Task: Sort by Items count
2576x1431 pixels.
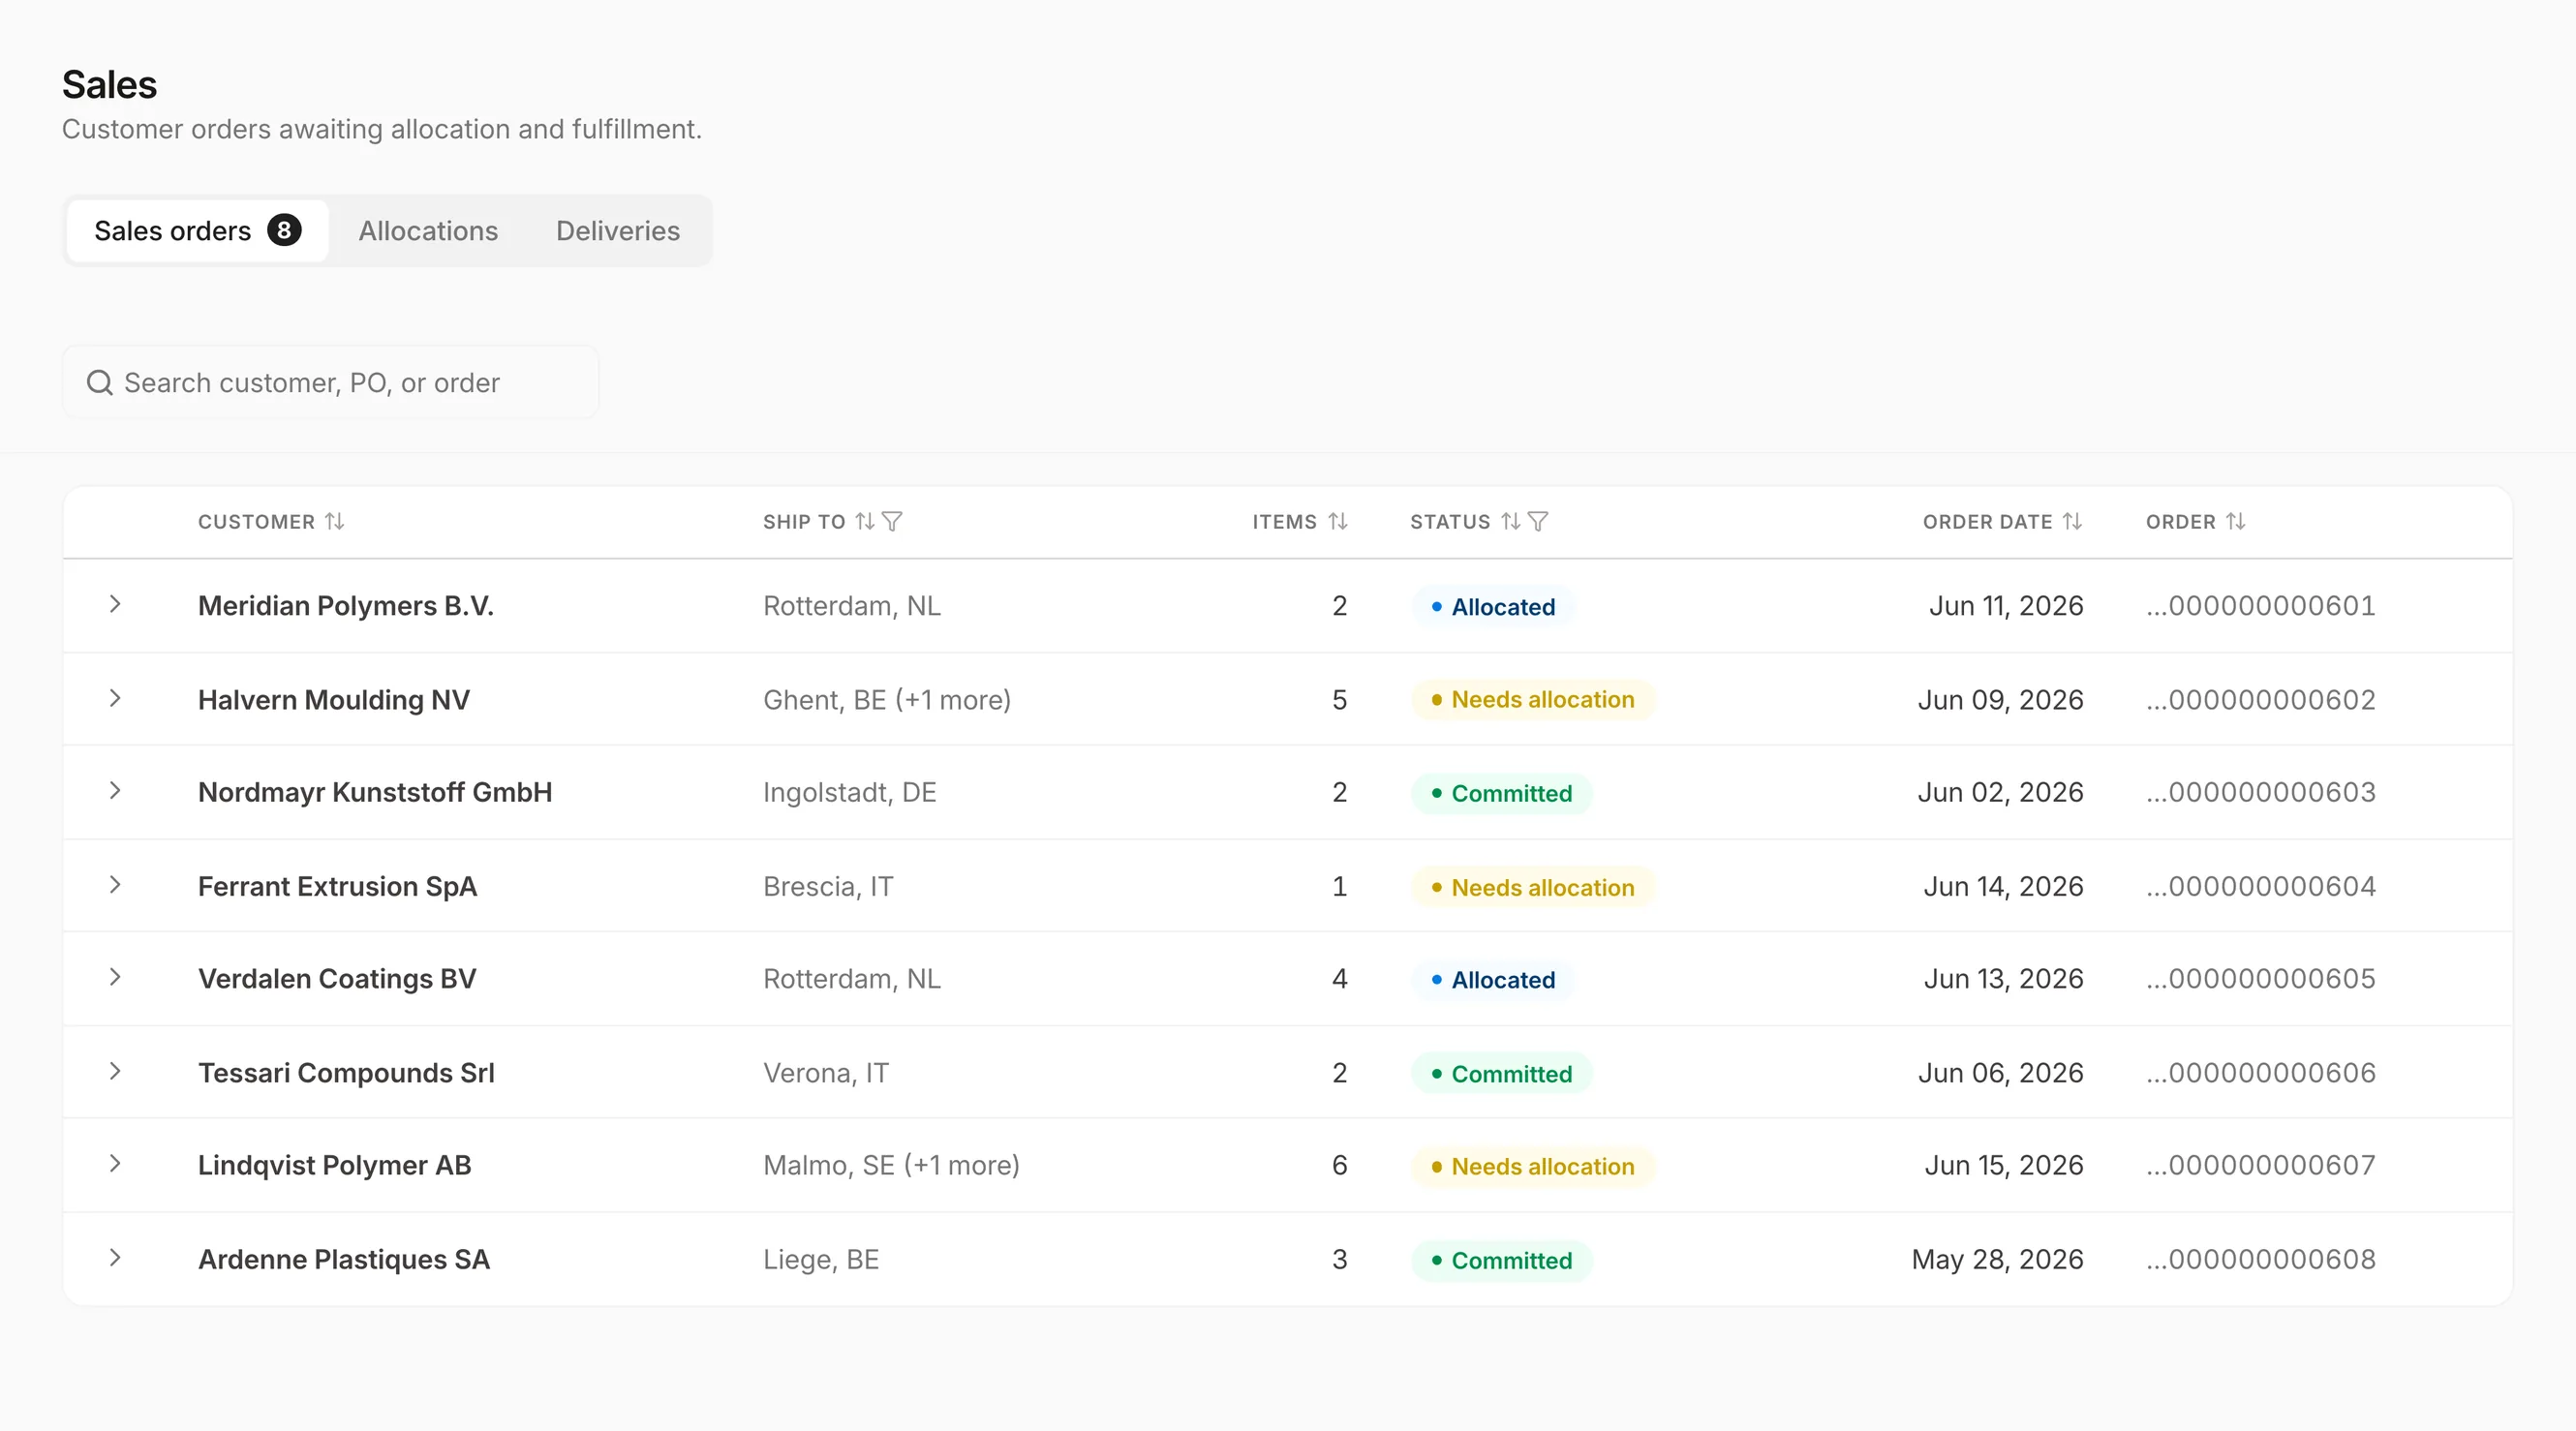Action: point(1338,521)
